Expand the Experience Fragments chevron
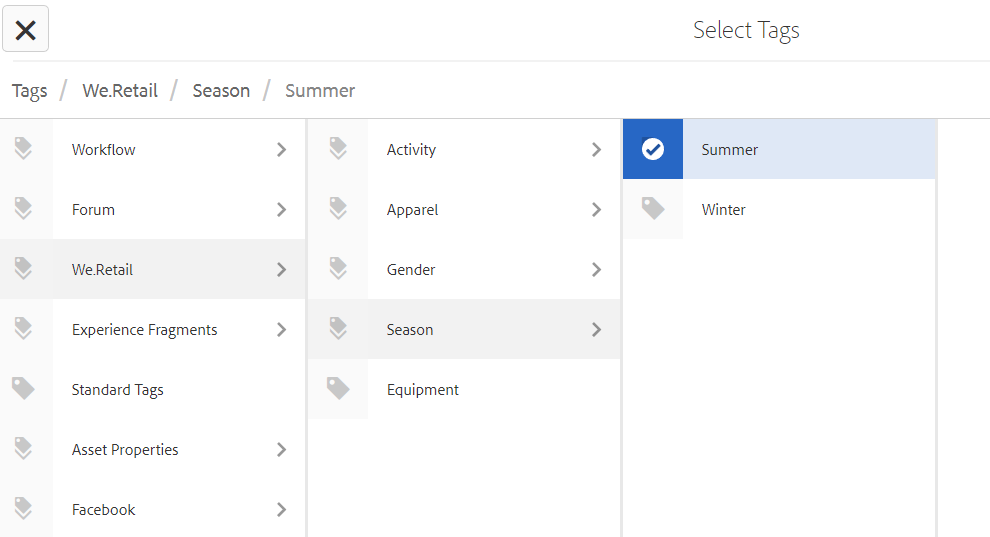The image size is (990, 537). [x=281, y=329]
